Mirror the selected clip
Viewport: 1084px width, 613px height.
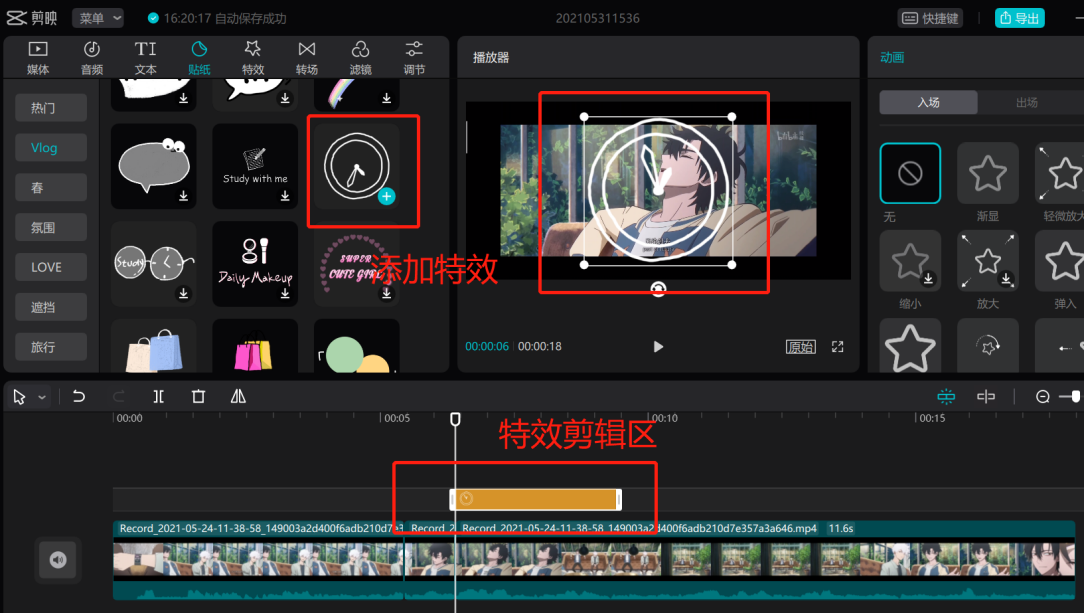(x=238, y=397)
